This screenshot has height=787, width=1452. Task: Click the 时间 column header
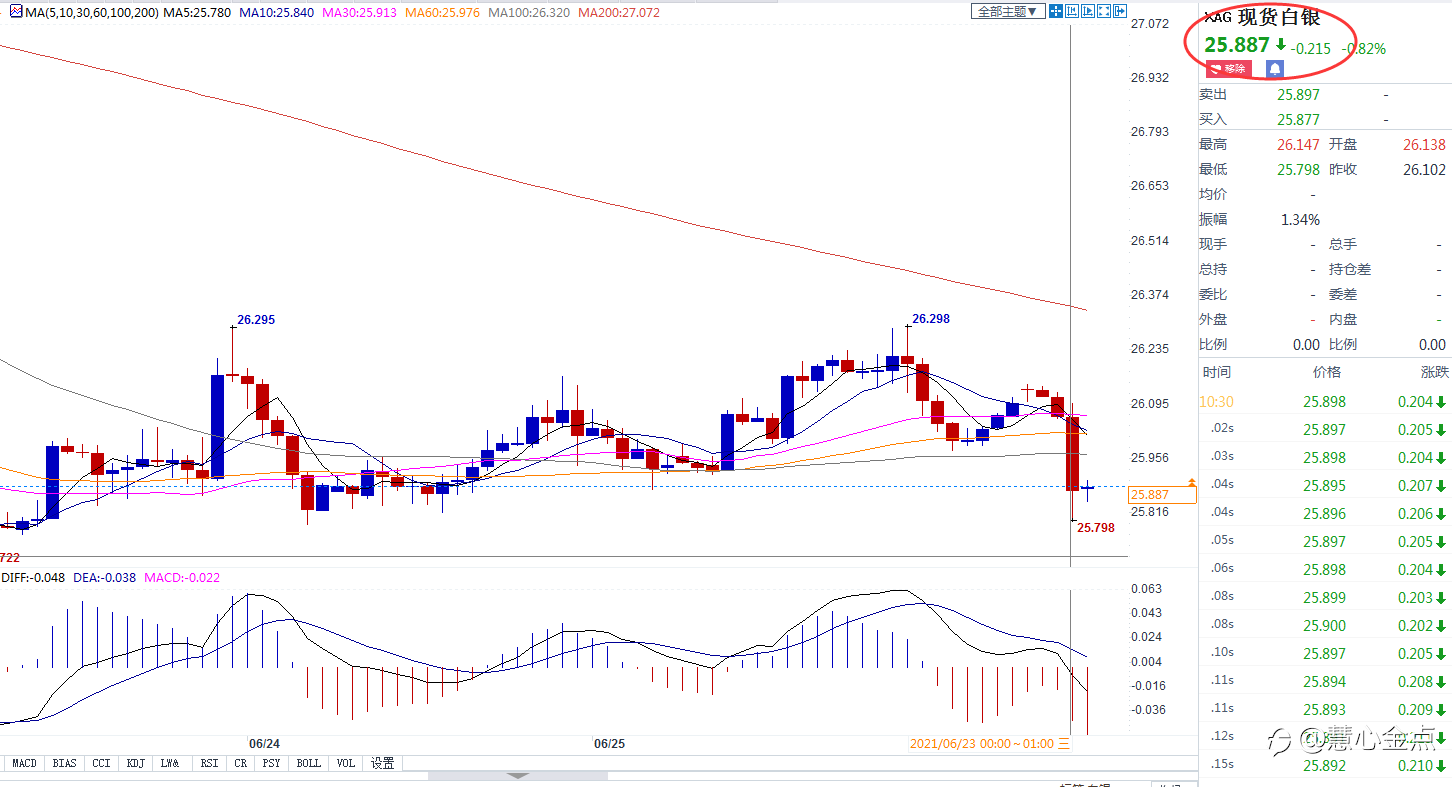(1217, 372)
